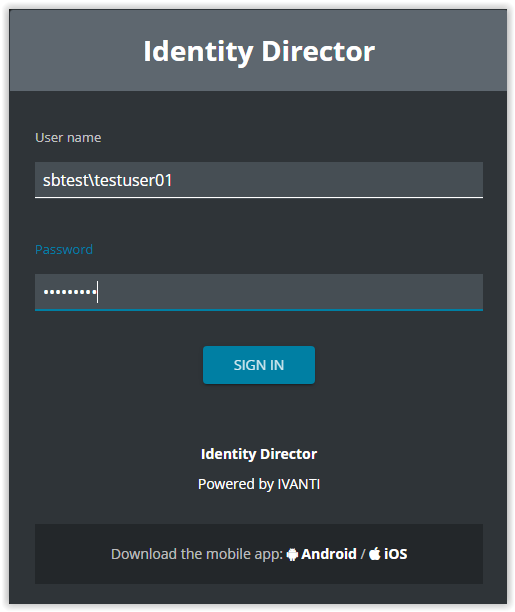Click "Download the mobile app:" text

(197, 554)
